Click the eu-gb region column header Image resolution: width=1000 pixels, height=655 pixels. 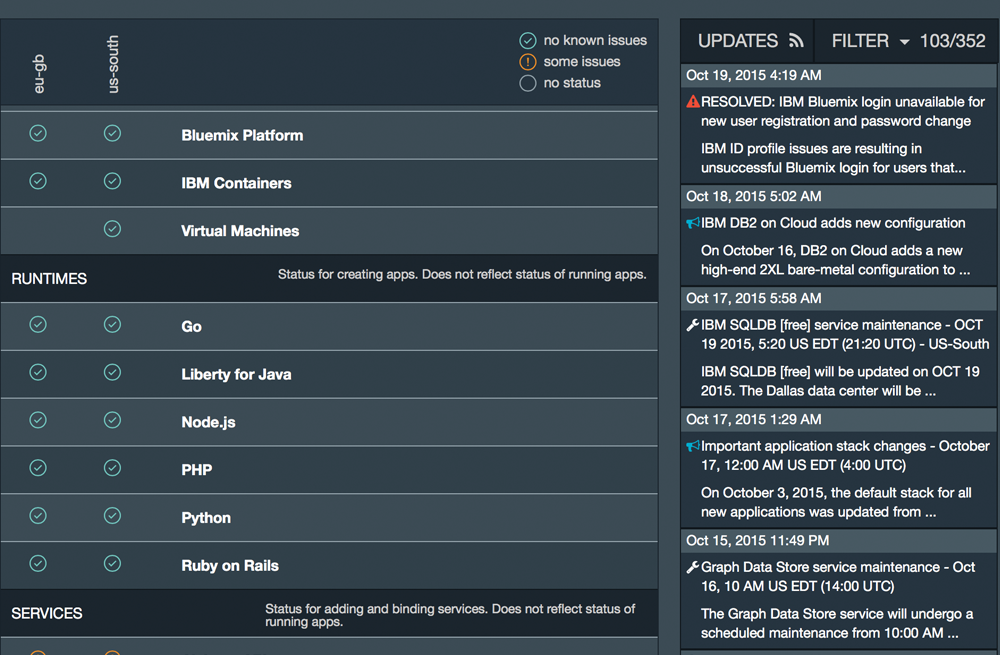coord(40,73)
